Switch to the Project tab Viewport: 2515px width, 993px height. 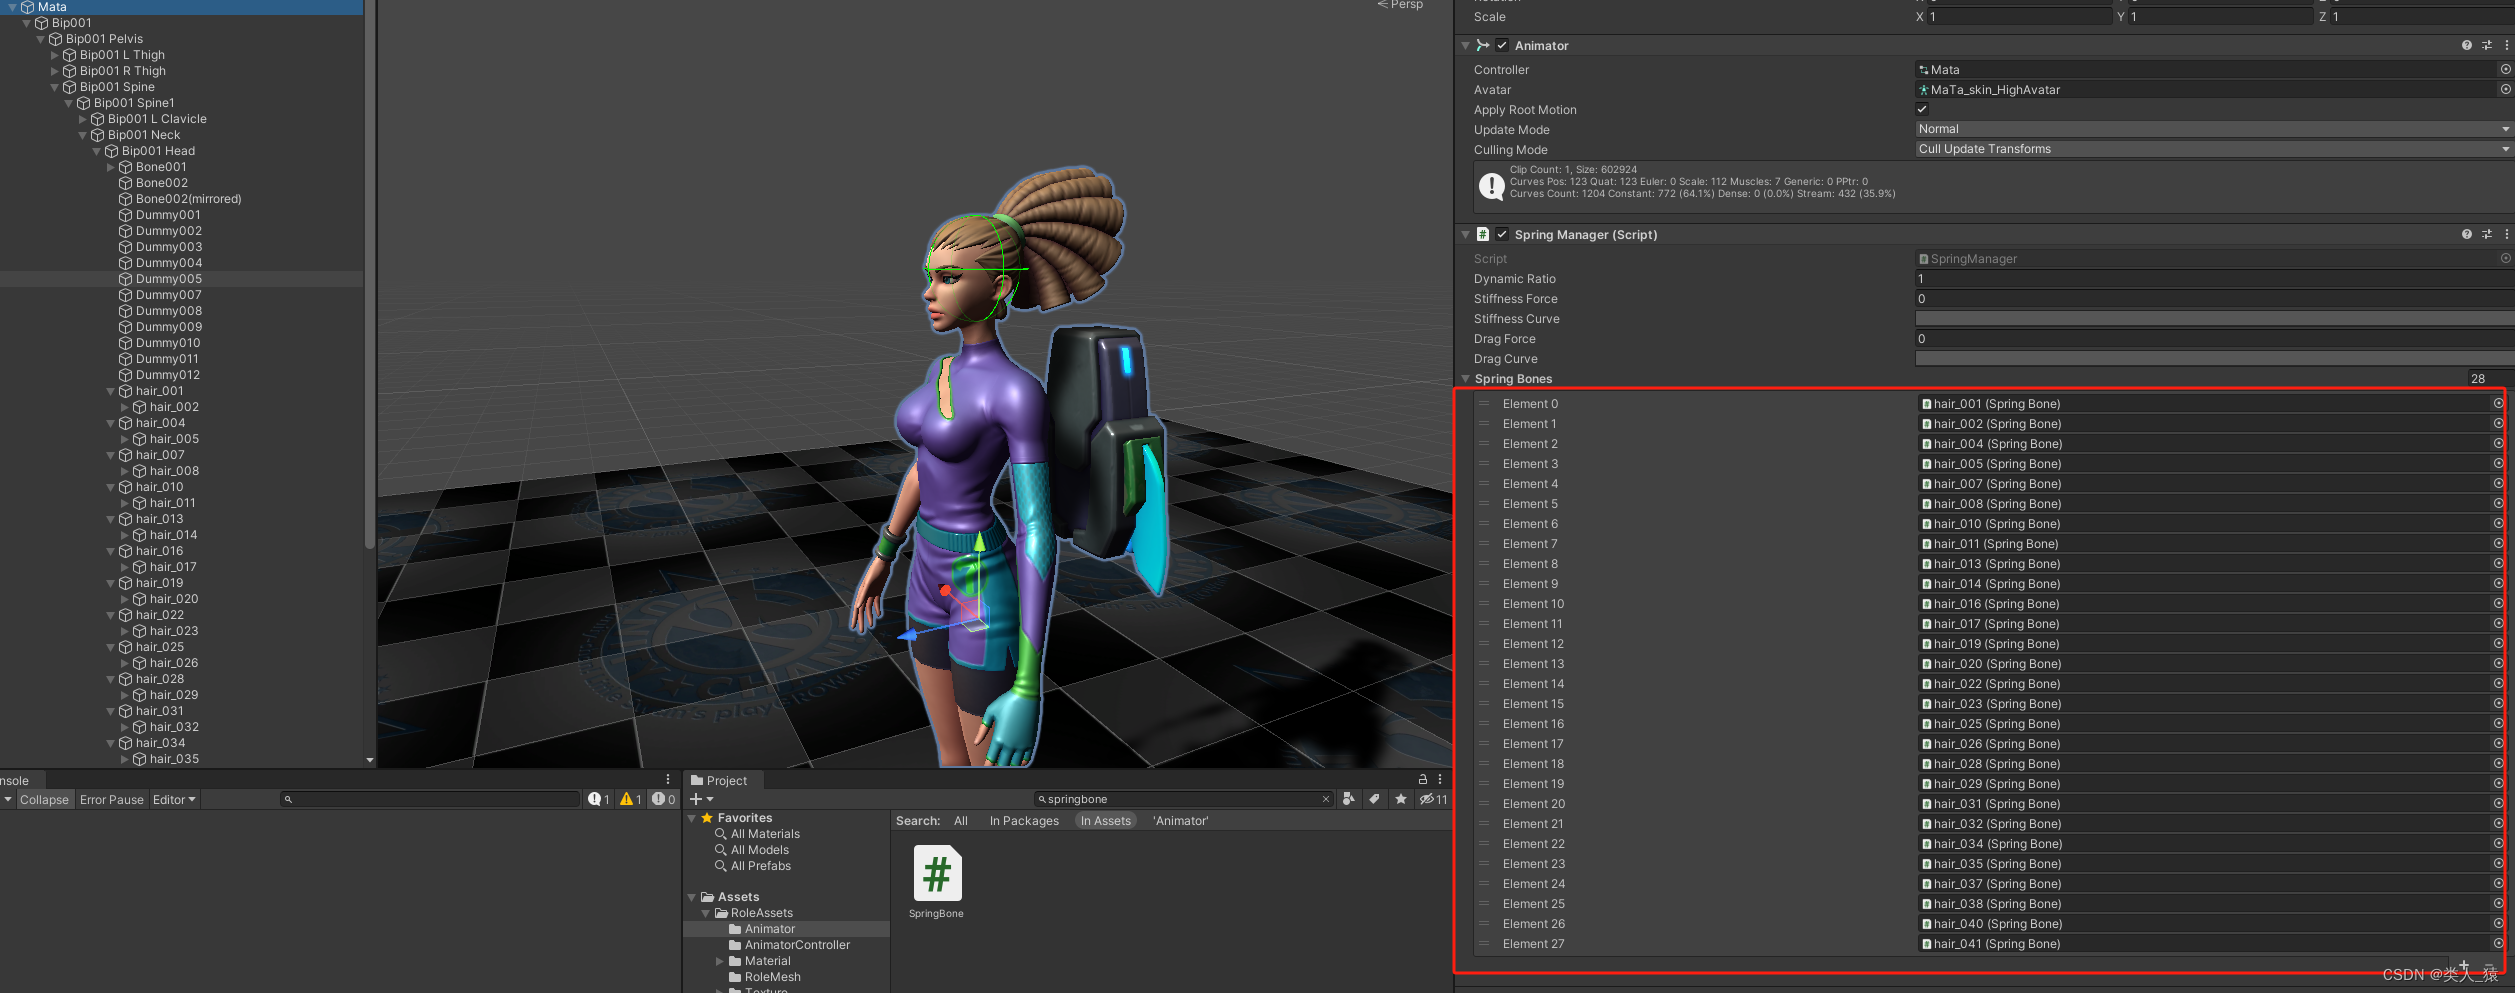pos(721,780)
